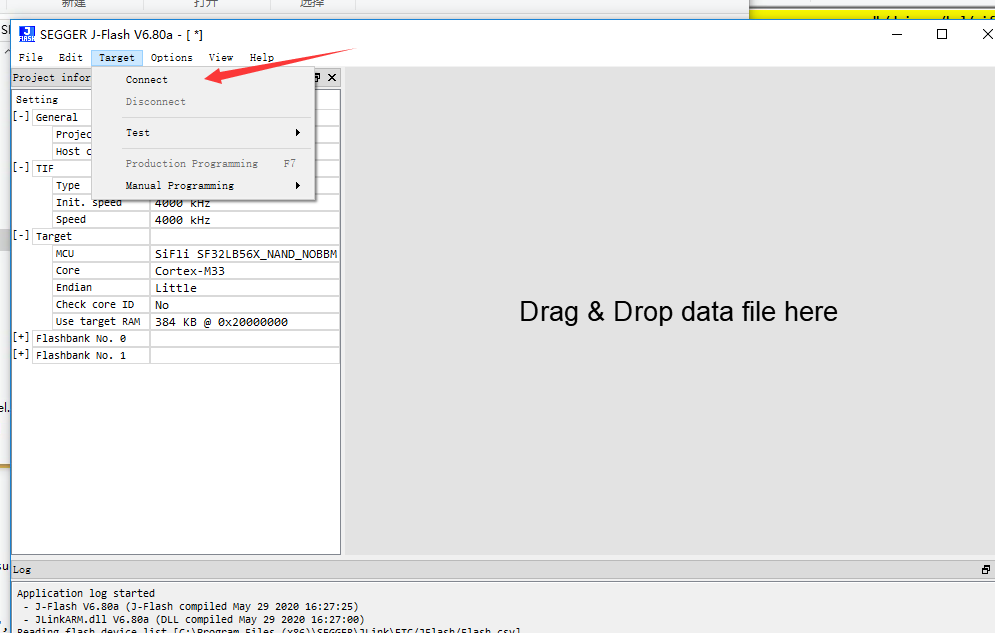The image size is (995, 633).
Task: Select the Init. speed value row
Action: [x=245, y=204]
